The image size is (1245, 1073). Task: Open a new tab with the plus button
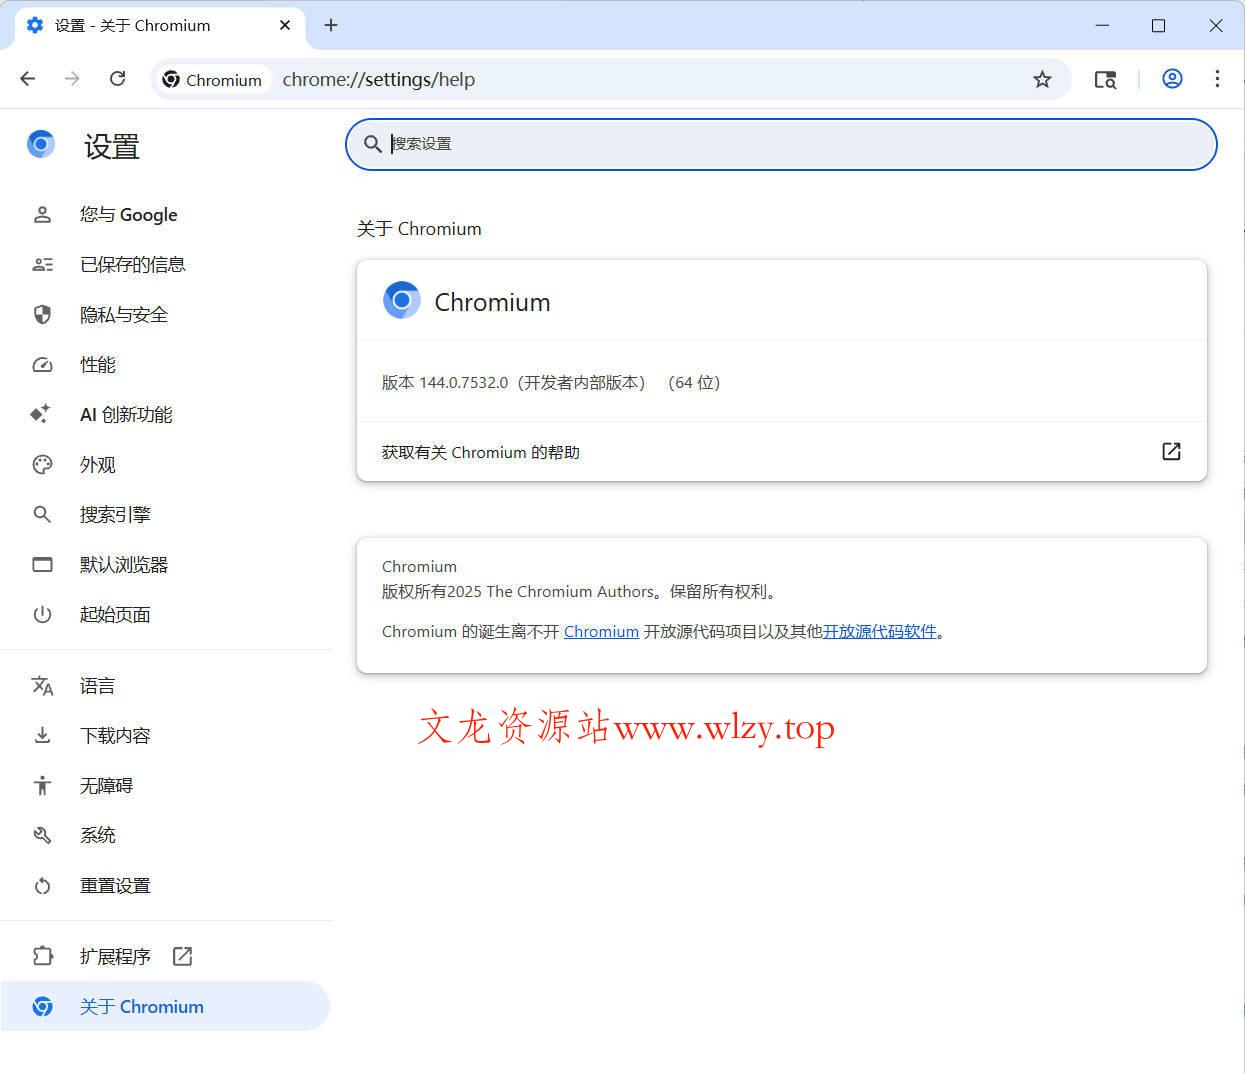331,25
